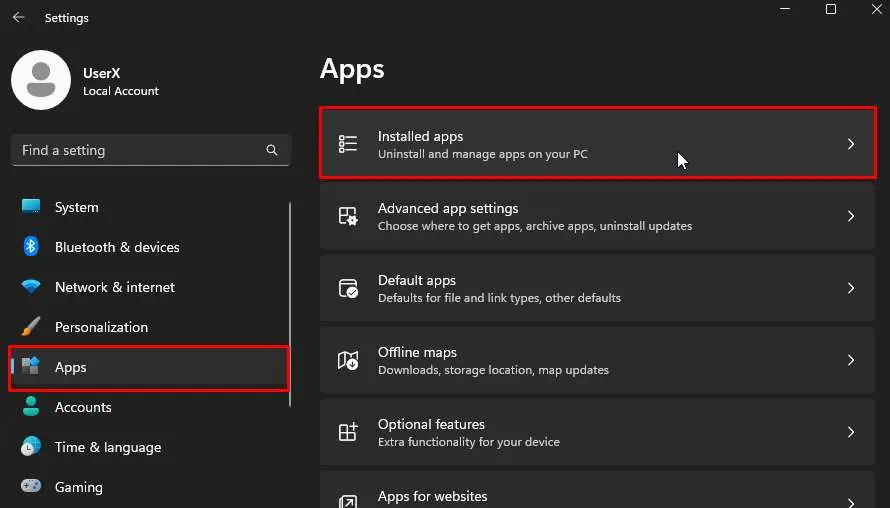Viewport: 890px width, 508px height.
Task: Open Advanced app settings via chevron arrow
Action: [851, 216]
